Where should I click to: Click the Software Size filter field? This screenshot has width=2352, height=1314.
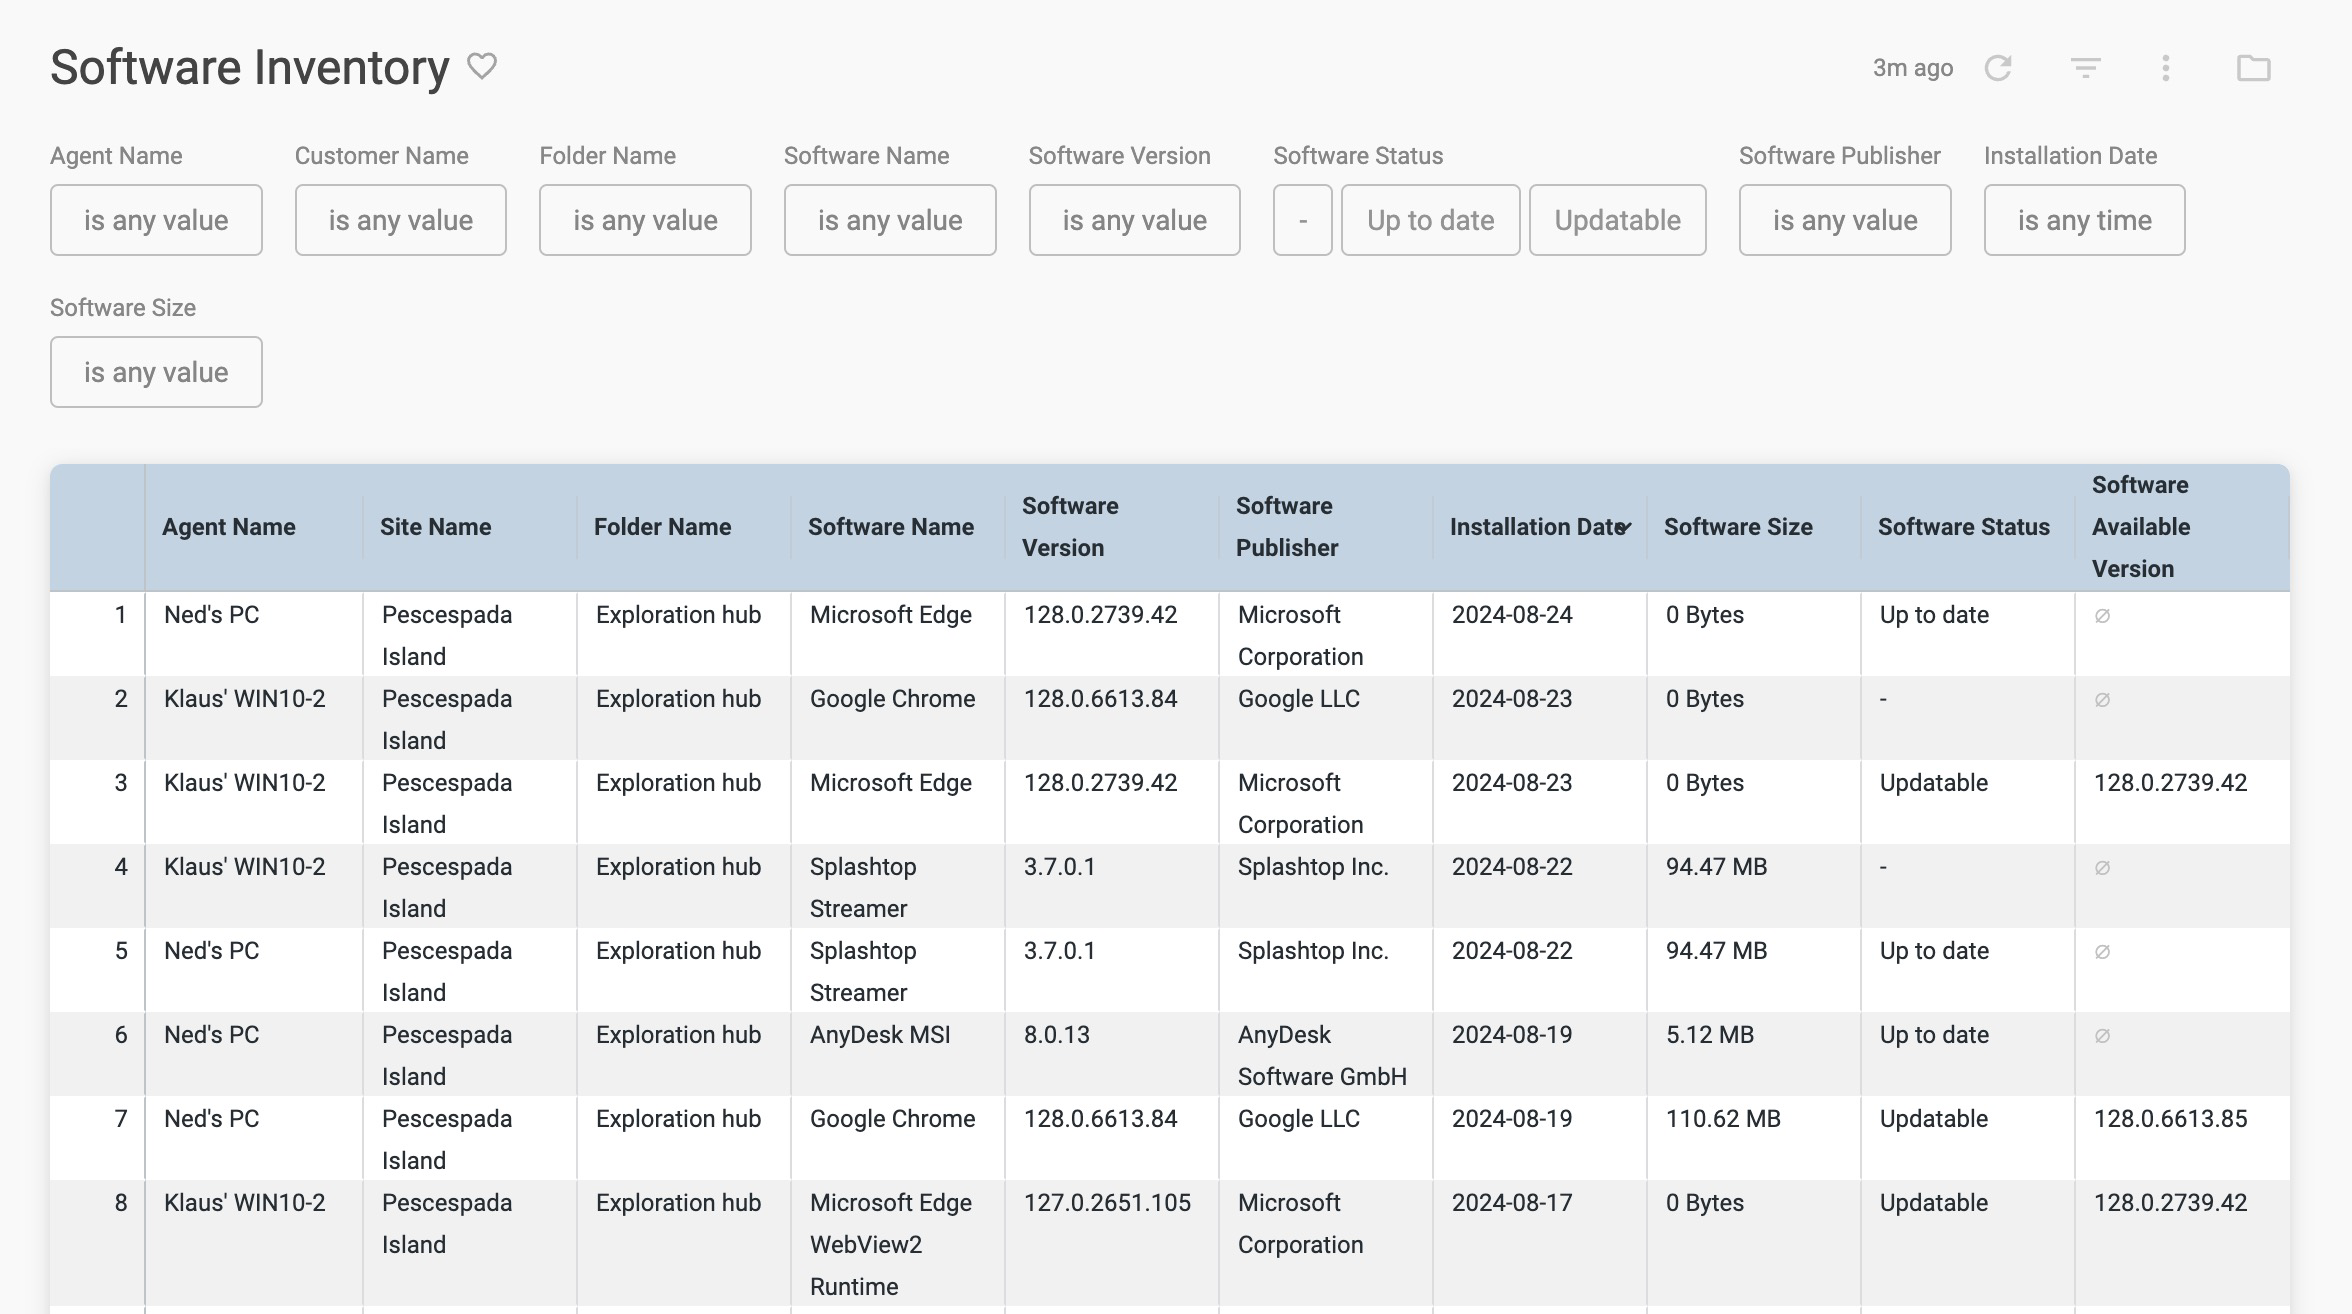[x=156, y=372]
